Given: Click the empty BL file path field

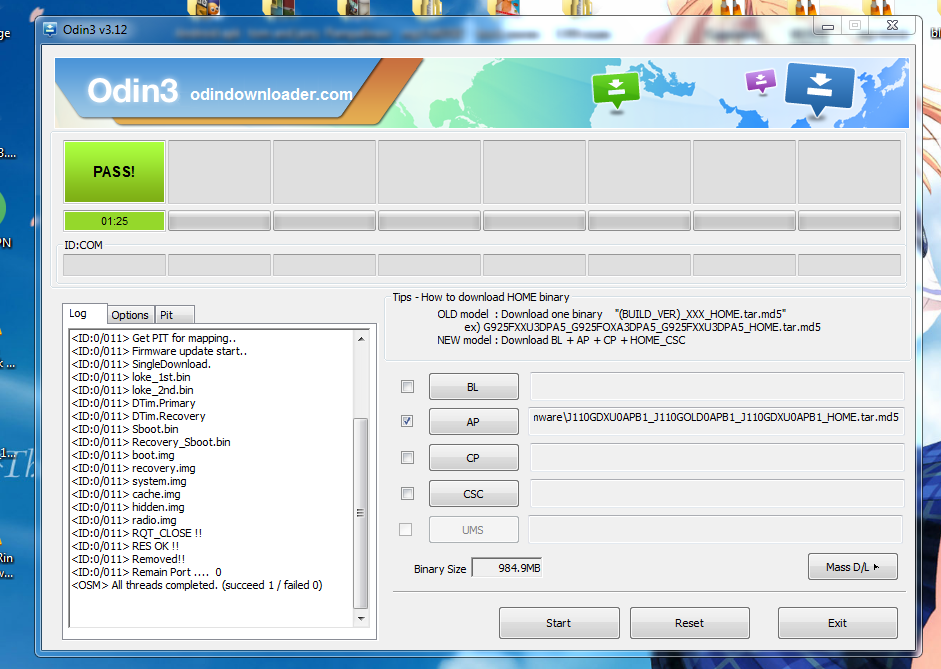Looking at the screenshot, I should coord(717,386).
